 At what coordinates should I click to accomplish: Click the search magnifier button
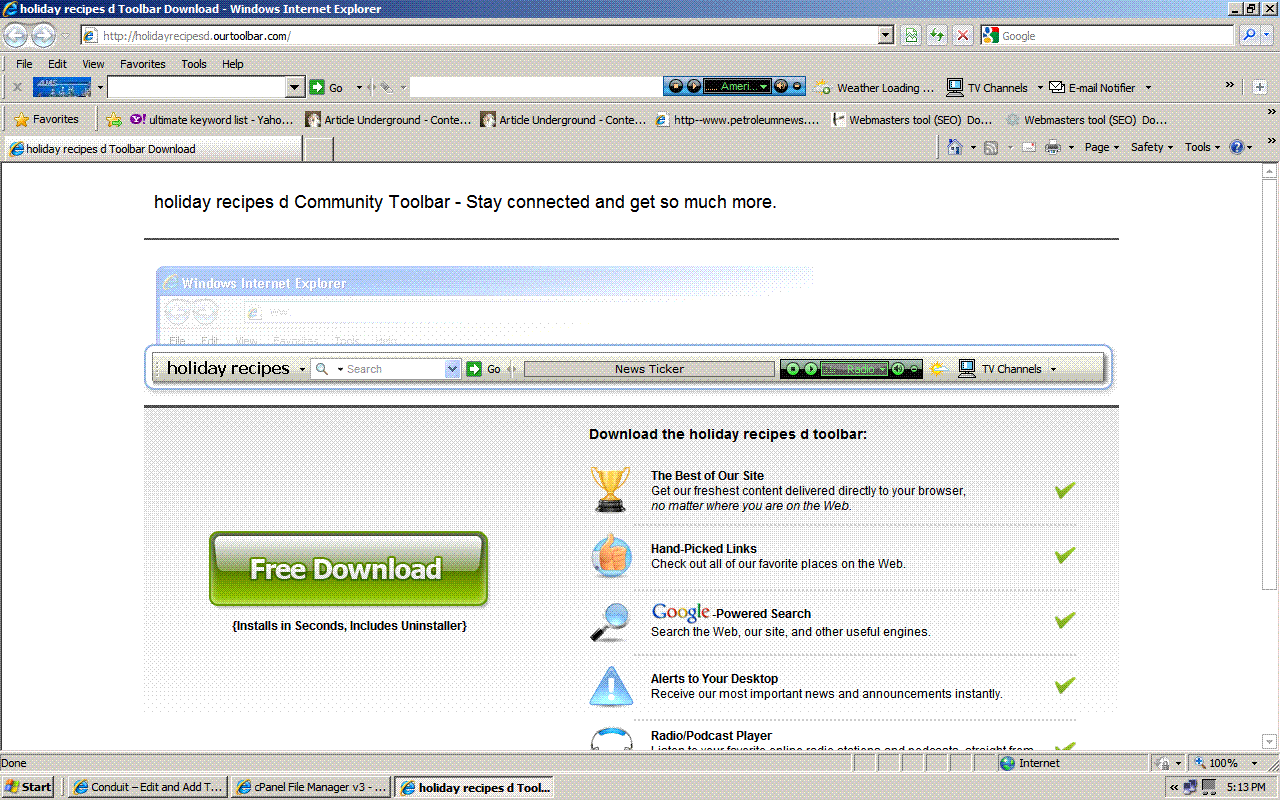1249,35
